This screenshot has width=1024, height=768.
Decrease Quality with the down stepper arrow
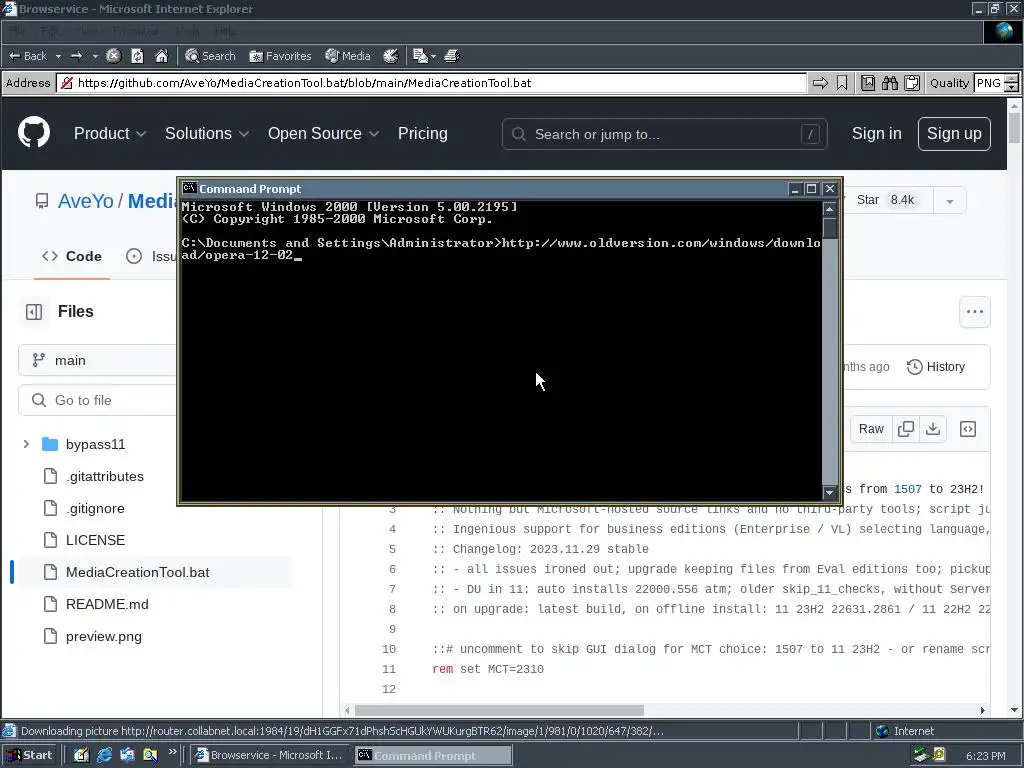[x=1011, y=88]
